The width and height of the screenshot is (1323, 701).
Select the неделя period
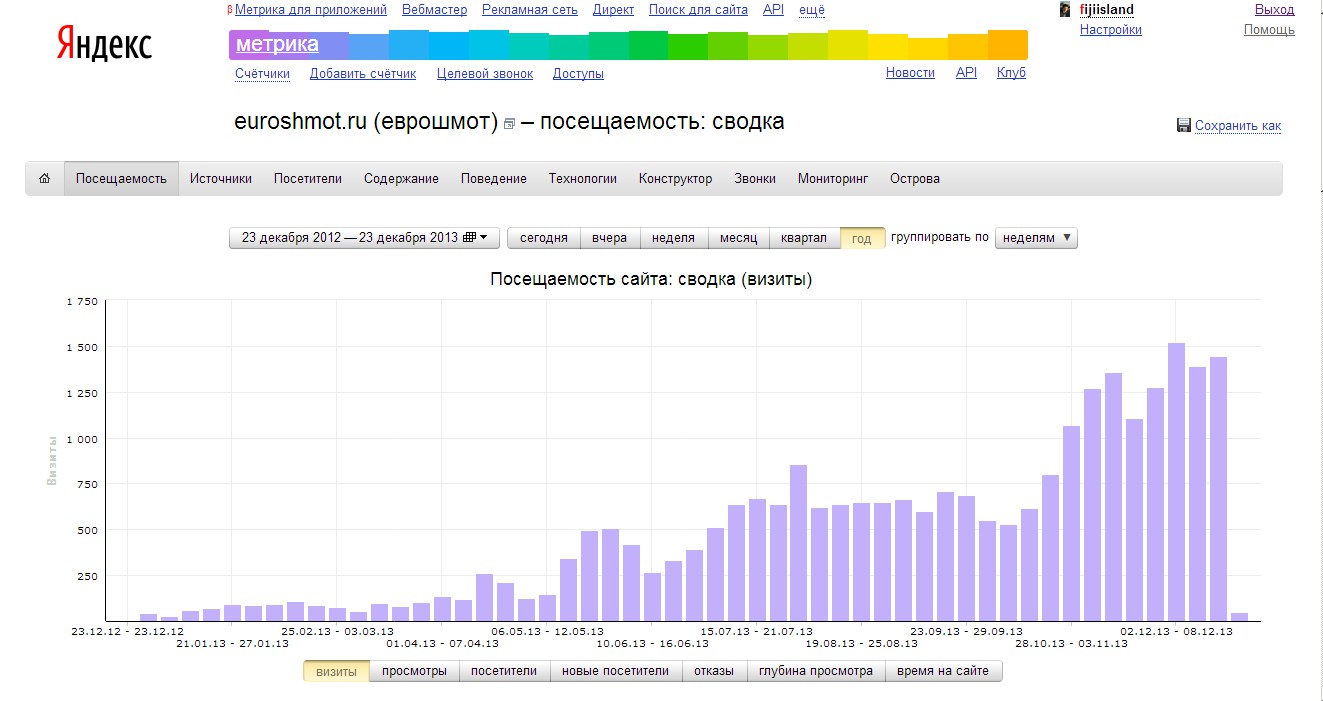point(673,238)
